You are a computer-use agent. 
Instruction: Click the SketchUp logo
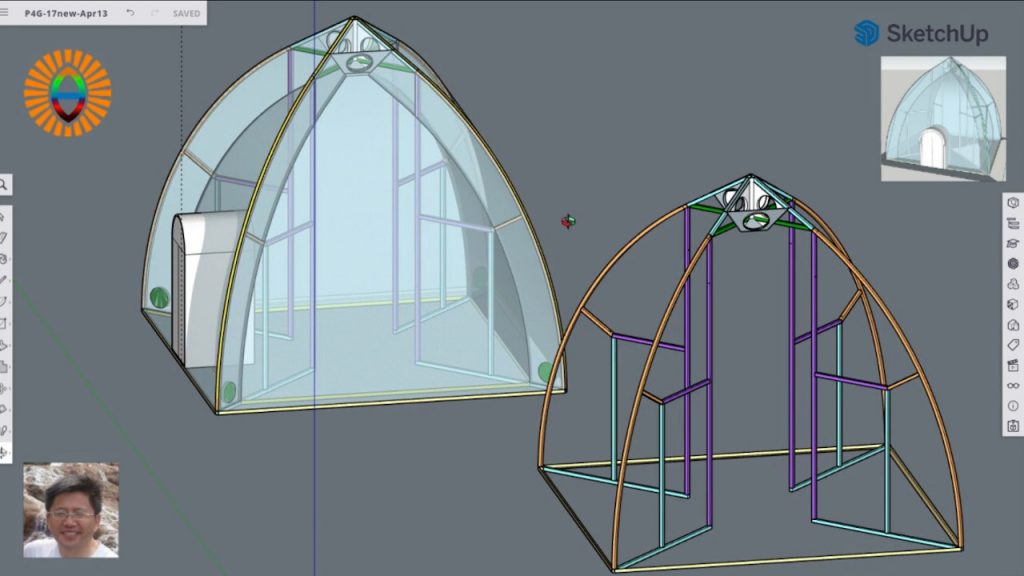pos(921,33)
